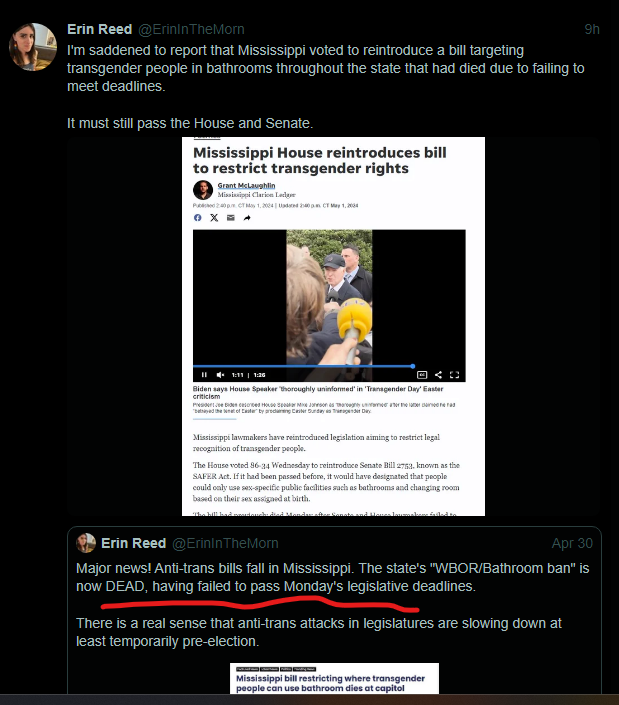619x705 pixels.
Task: Open quoted tweet's Apr 30 timestamp
Action: [x=572, y=543]
